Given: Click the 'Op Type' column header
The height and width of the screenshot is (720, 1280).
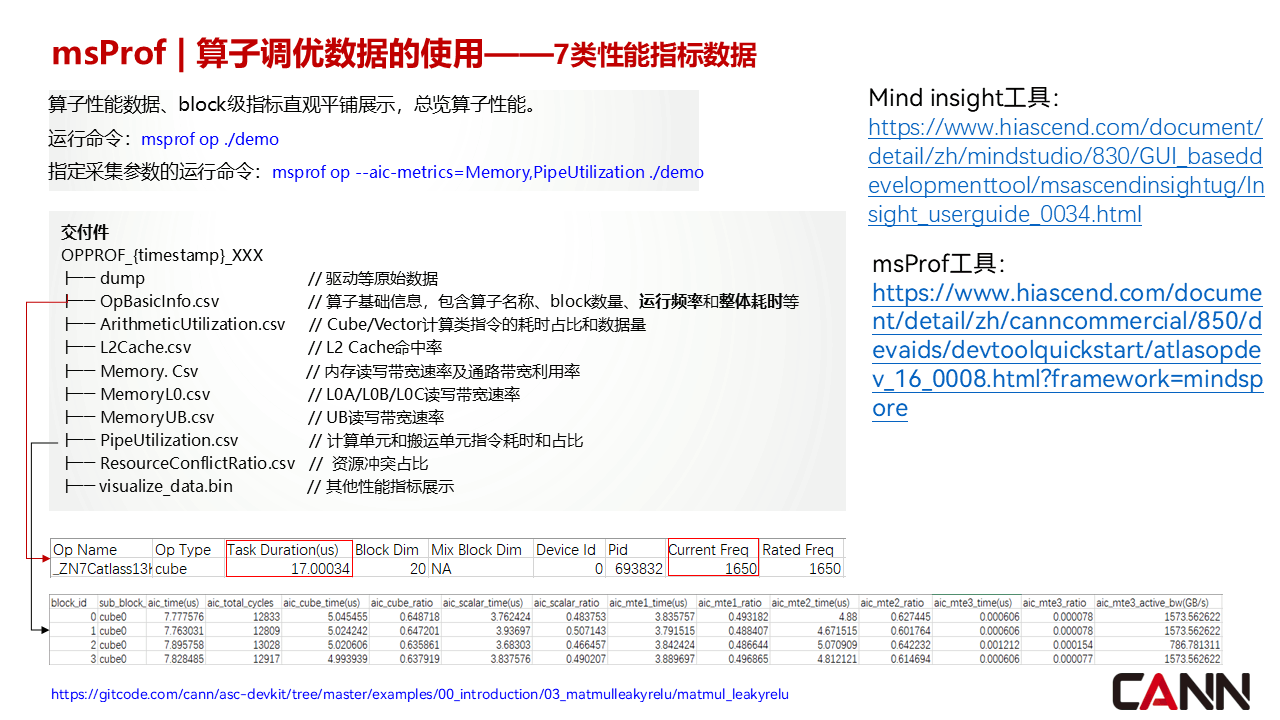Looking at the screenshot, I should click(183, 549).
